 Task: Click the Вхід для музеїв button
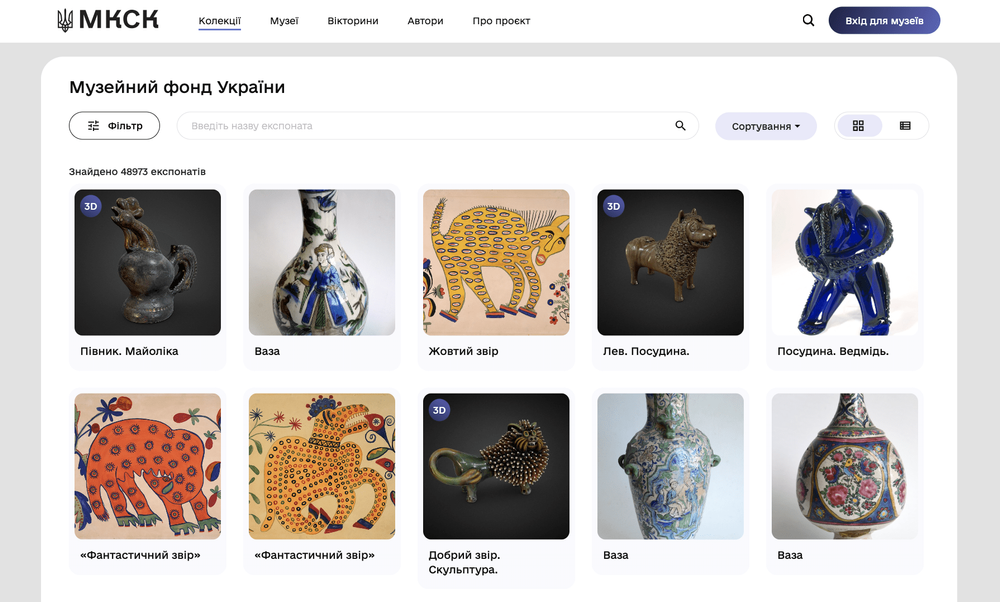884,20
